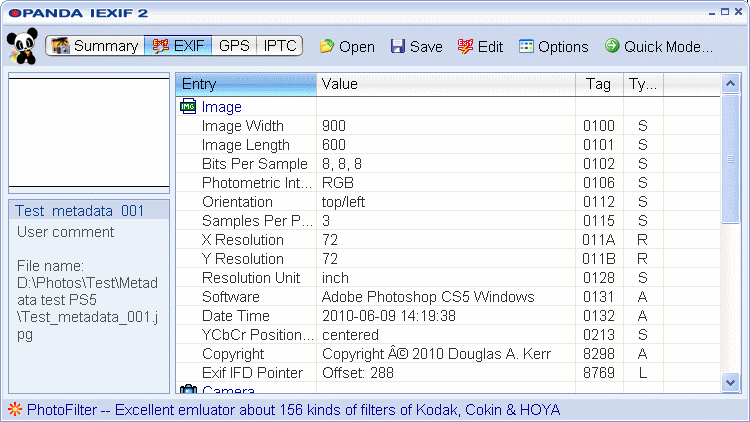This screenshot has width=750, height=422.
Task: Select the Y Resolution entry
Action: (243, 259)
